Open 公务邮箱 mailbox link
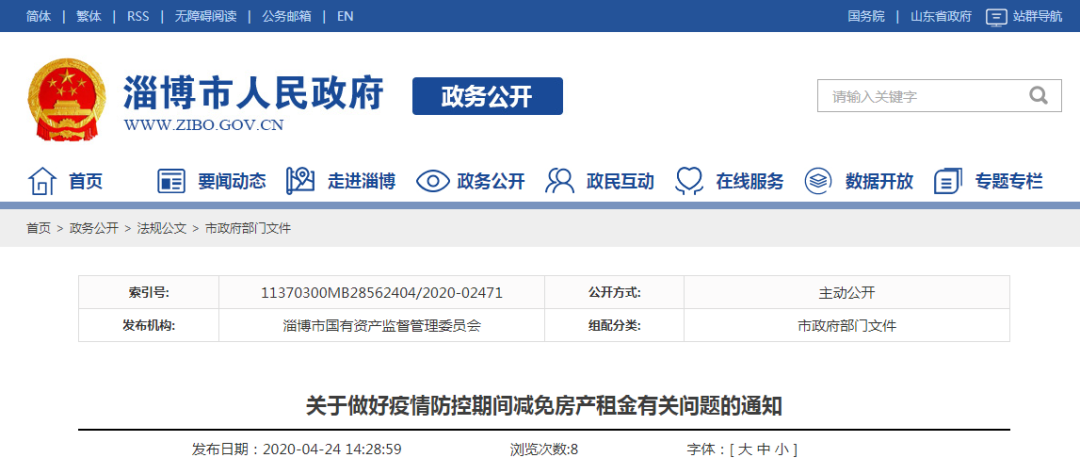1080x474 pixels. pyautogui.click(x=287, y=17)
